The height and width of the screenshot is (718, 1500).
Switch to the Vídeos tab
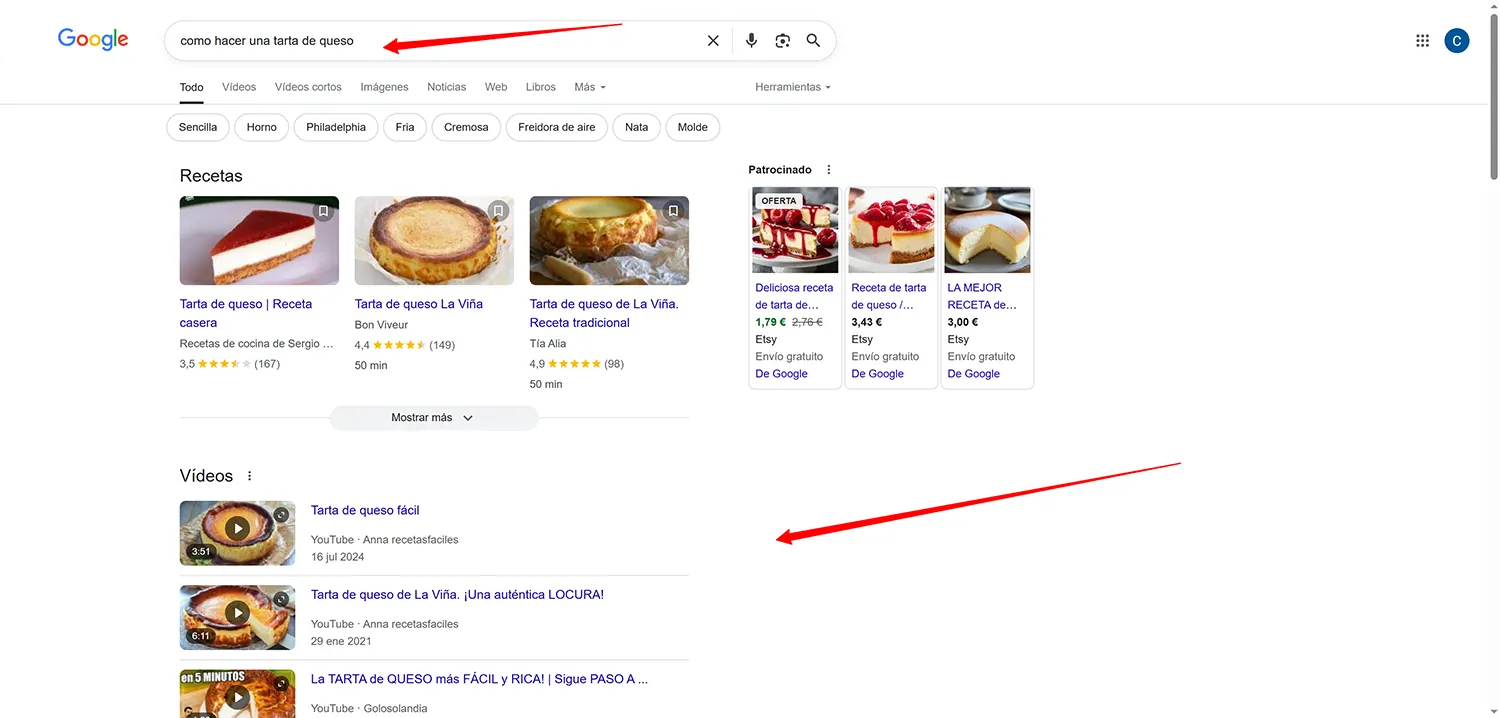tap(239, 87)
